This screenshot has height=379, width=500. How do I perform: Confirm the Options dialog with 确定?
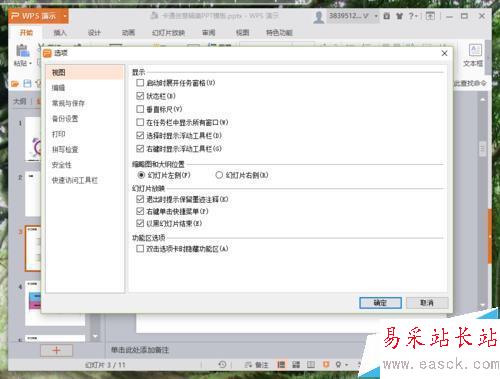pyautogui.click(x=380, y=303)
